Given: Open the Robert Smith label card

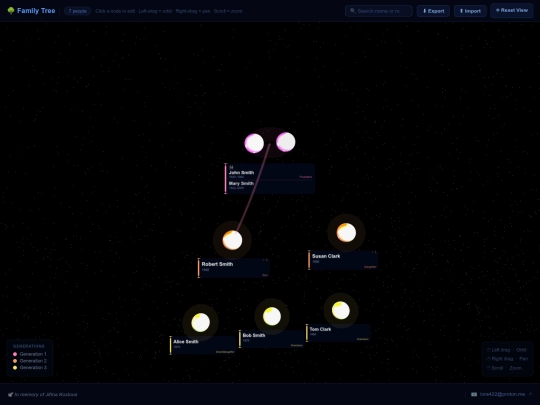Looking at the screenshot, I should tap(233, 268).
